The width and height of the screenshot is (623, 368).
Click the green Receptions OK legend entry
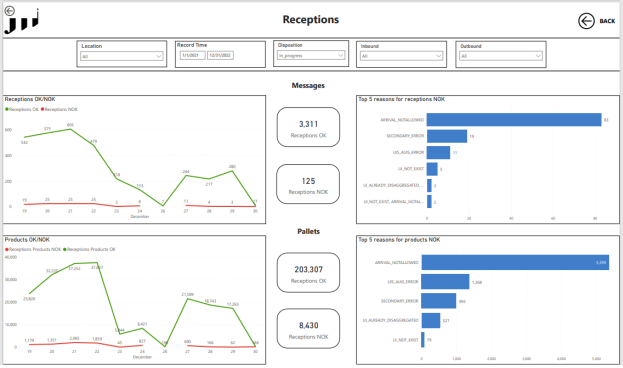click(22, 109)
